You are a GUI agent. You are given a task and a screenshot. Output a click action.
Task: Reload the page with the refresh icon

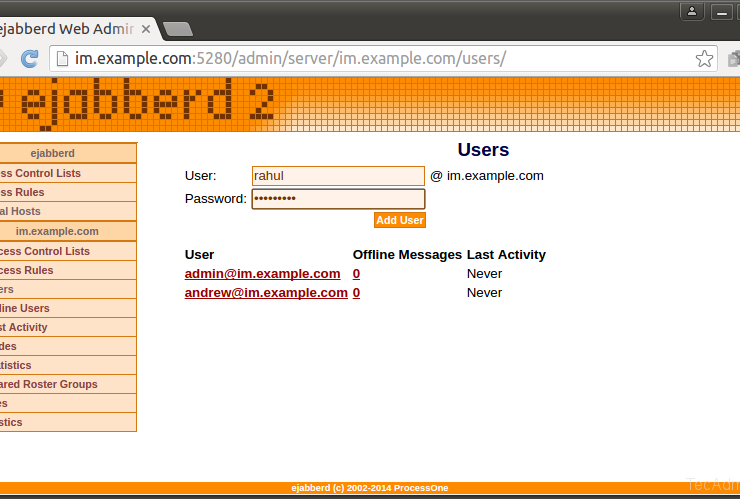[x=30, y=58]
